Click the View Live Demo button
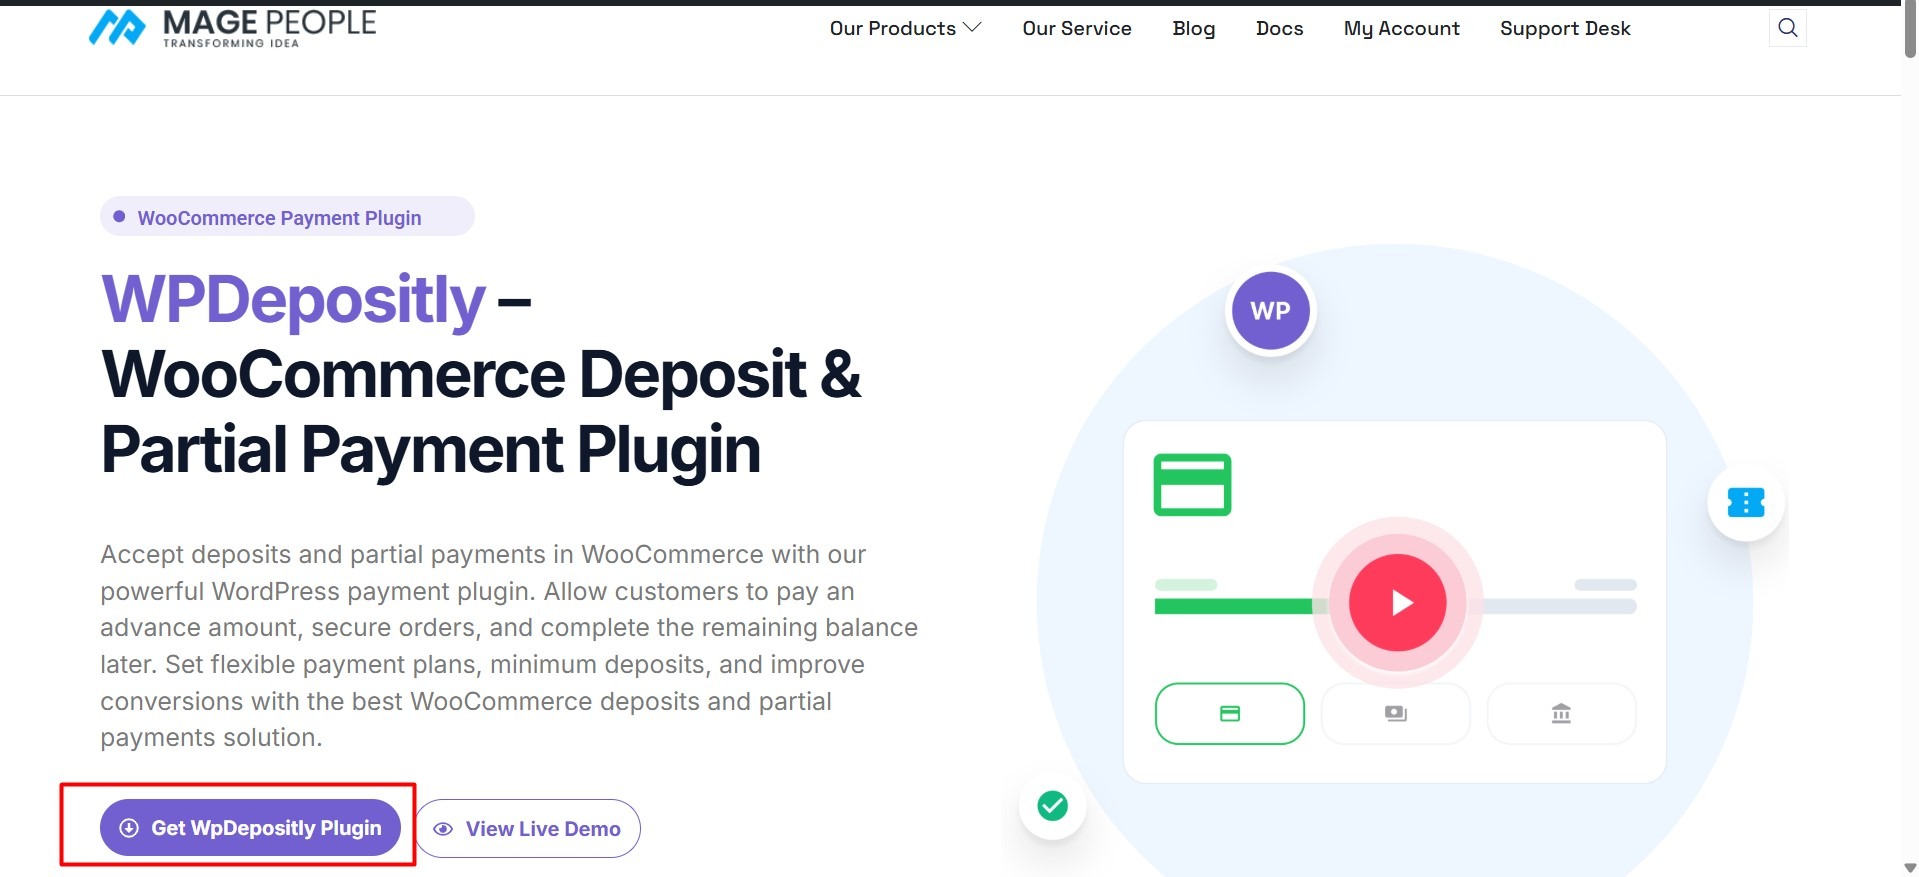 [x=528, y=828]
